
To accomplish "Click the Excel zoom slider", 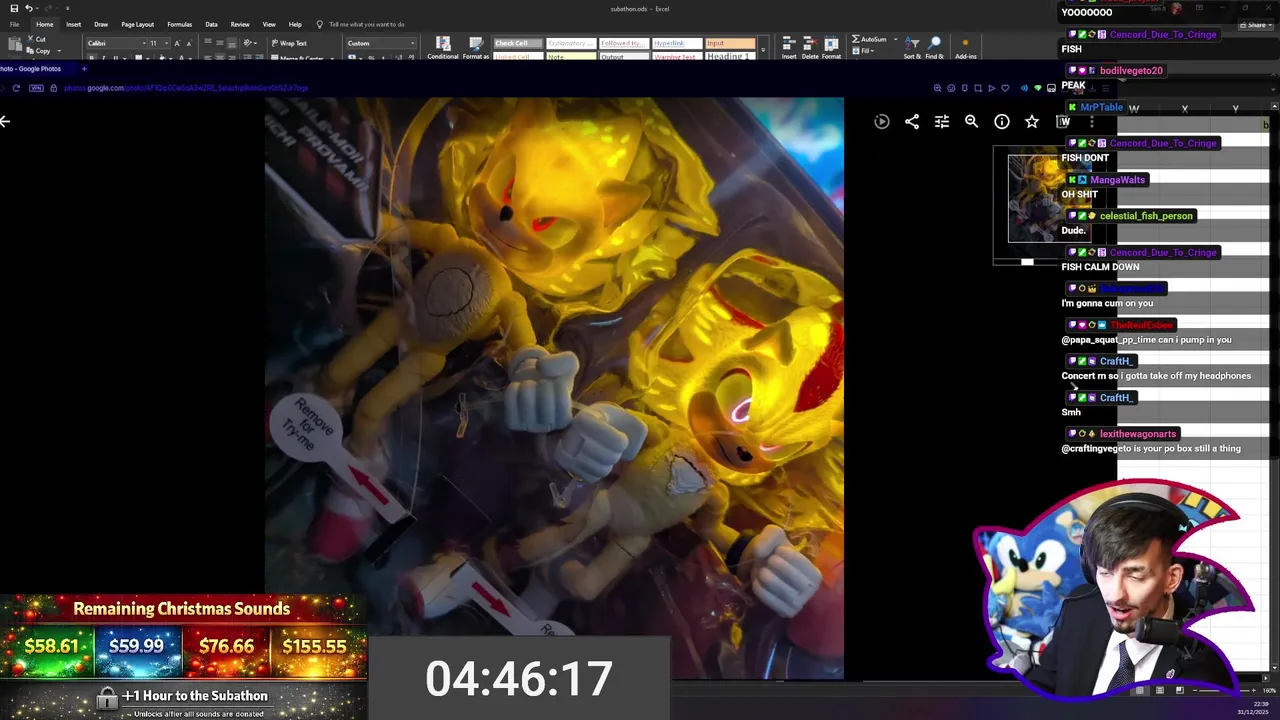I will coord(1222,690).
